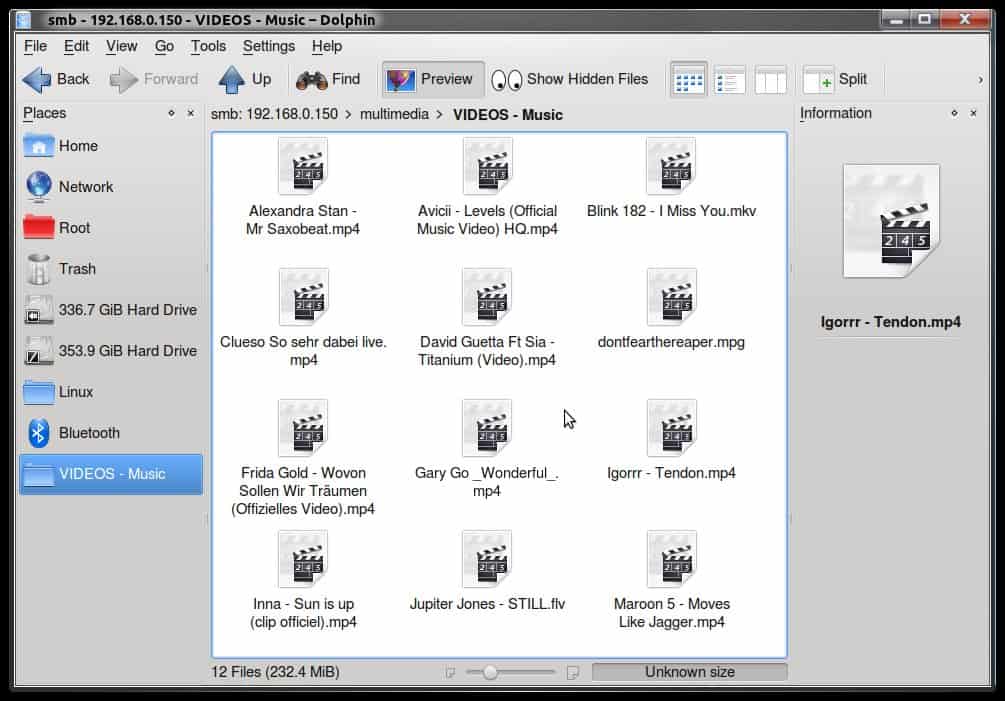The width and height of the screenshot is (1005, 701).
Task: Open the Go menu
Action: [164, 46]
